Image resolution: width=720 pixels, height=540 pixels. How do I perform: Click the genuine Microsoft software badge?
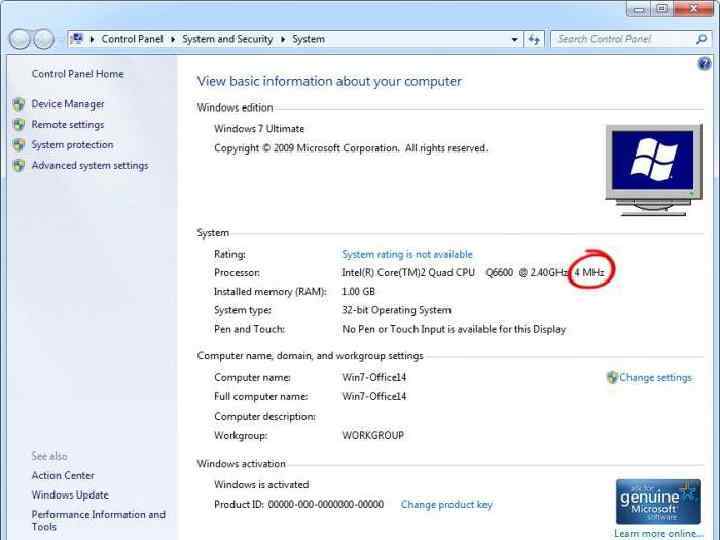pos(658,501)
